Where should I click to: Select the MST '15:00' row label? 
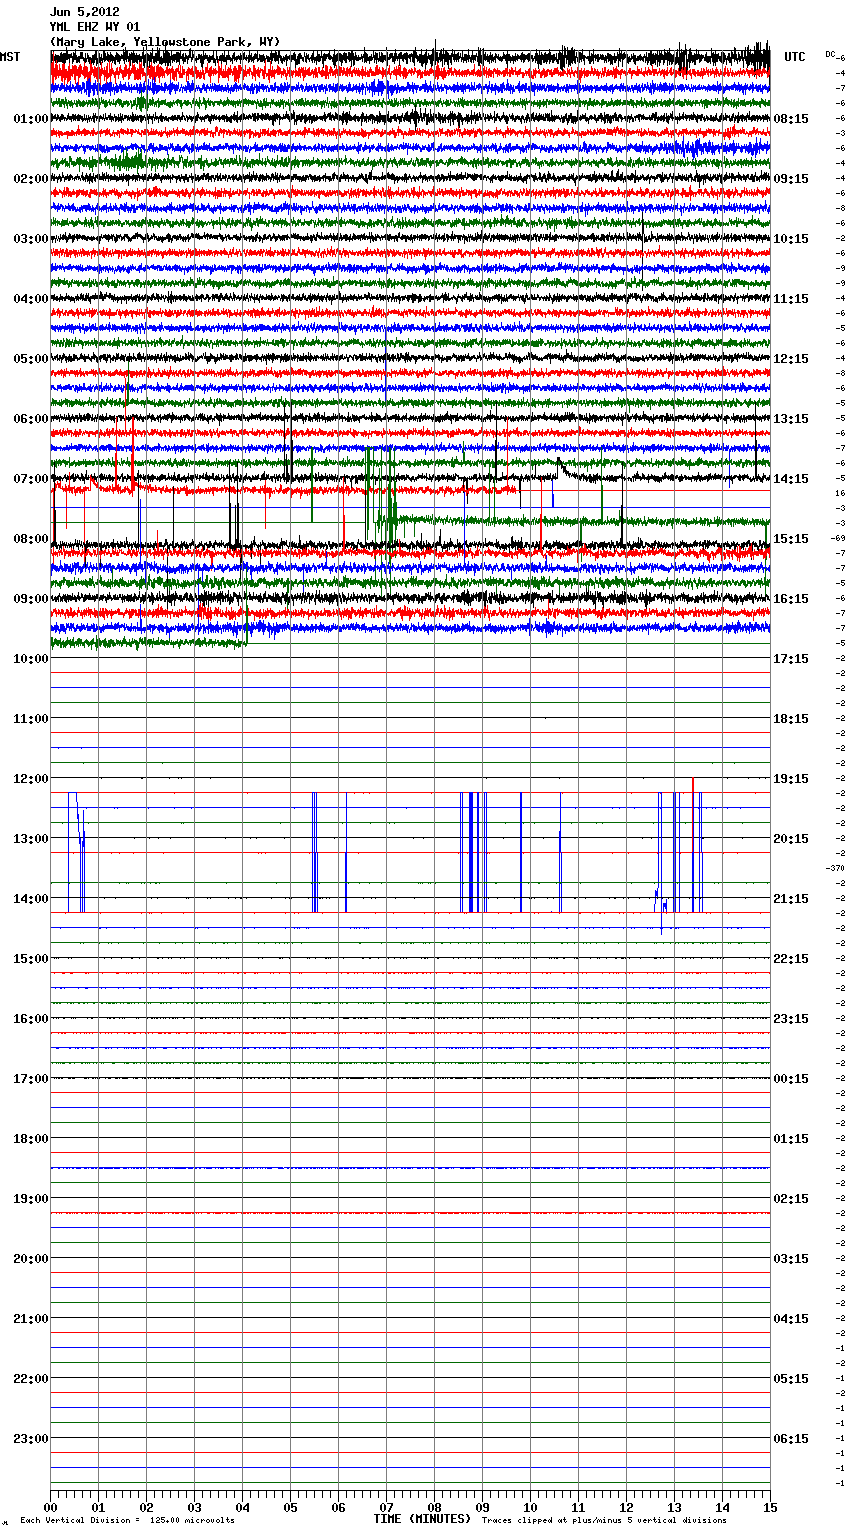(31, 959)
